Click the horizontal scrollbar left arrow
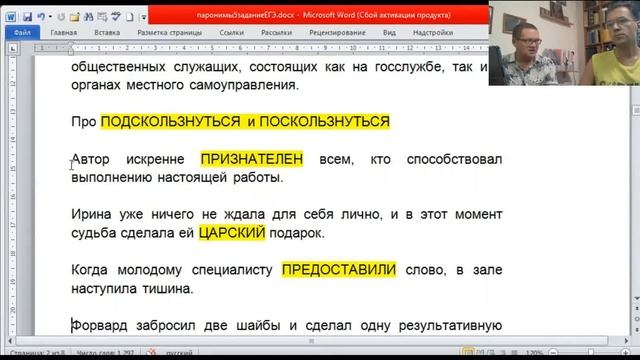 pyautogui.click(x=10, y=340)
